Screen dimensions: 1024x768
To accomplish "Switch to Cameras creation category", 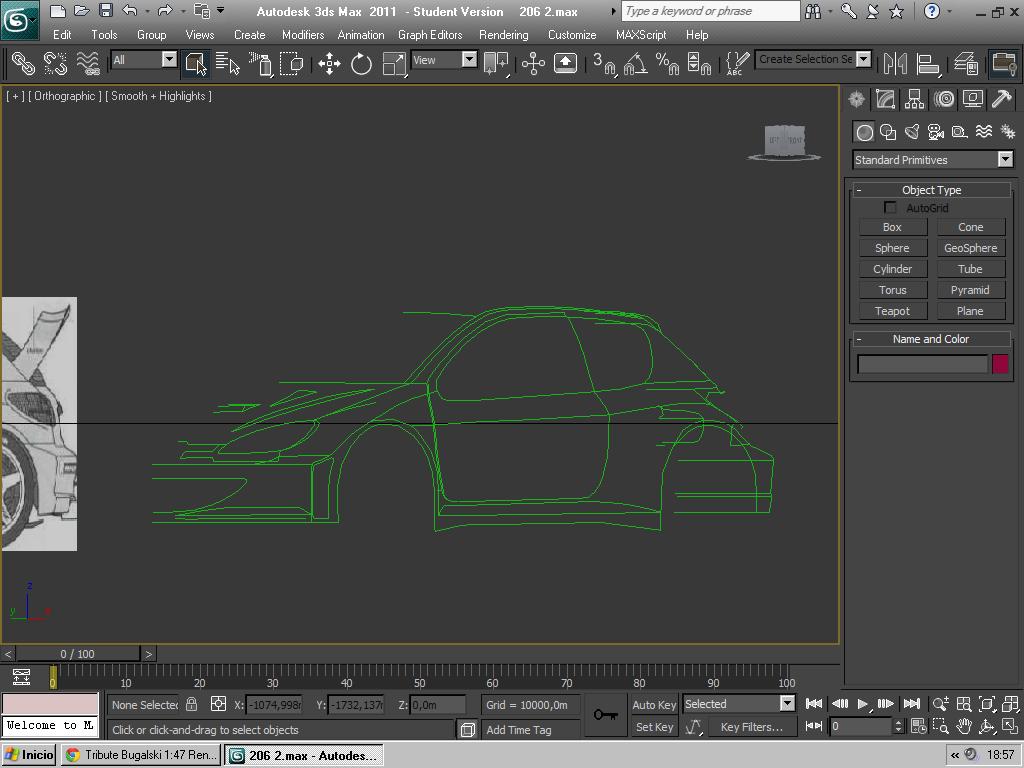I will tap(936, 132).
